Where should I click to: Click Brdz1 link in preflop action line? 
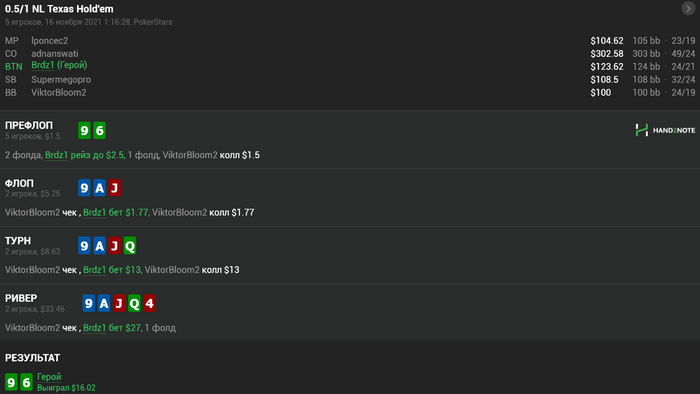click(57, 155)
